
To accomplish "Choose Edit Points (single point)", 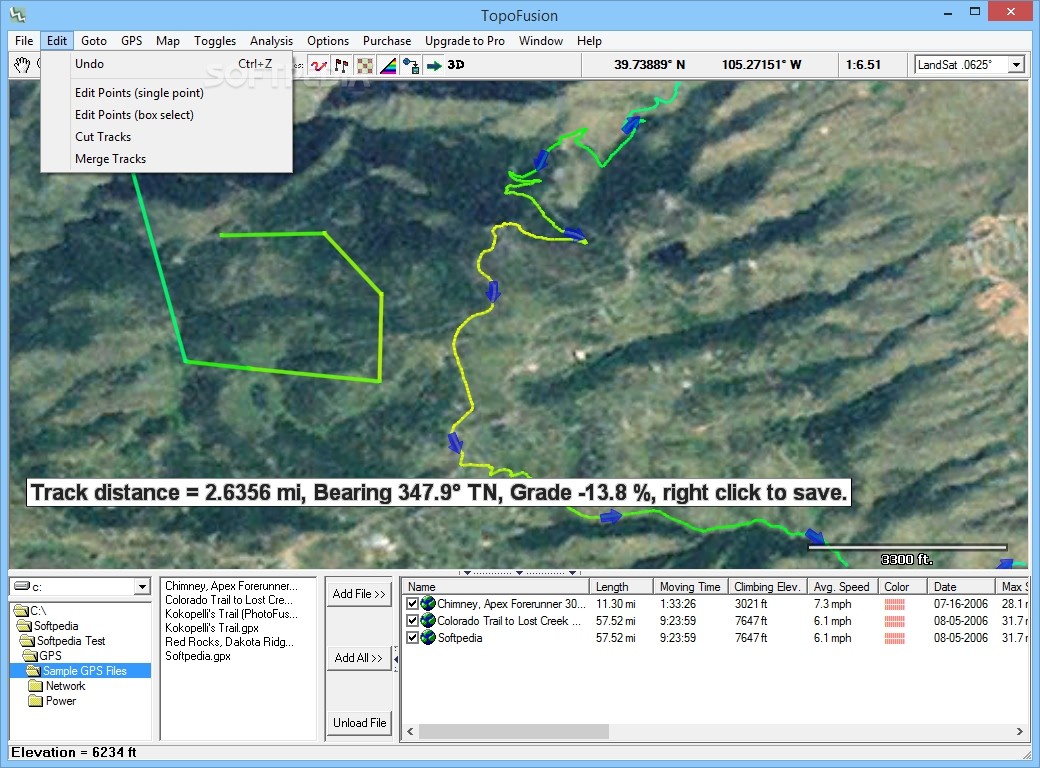I will tap(166, 93).
